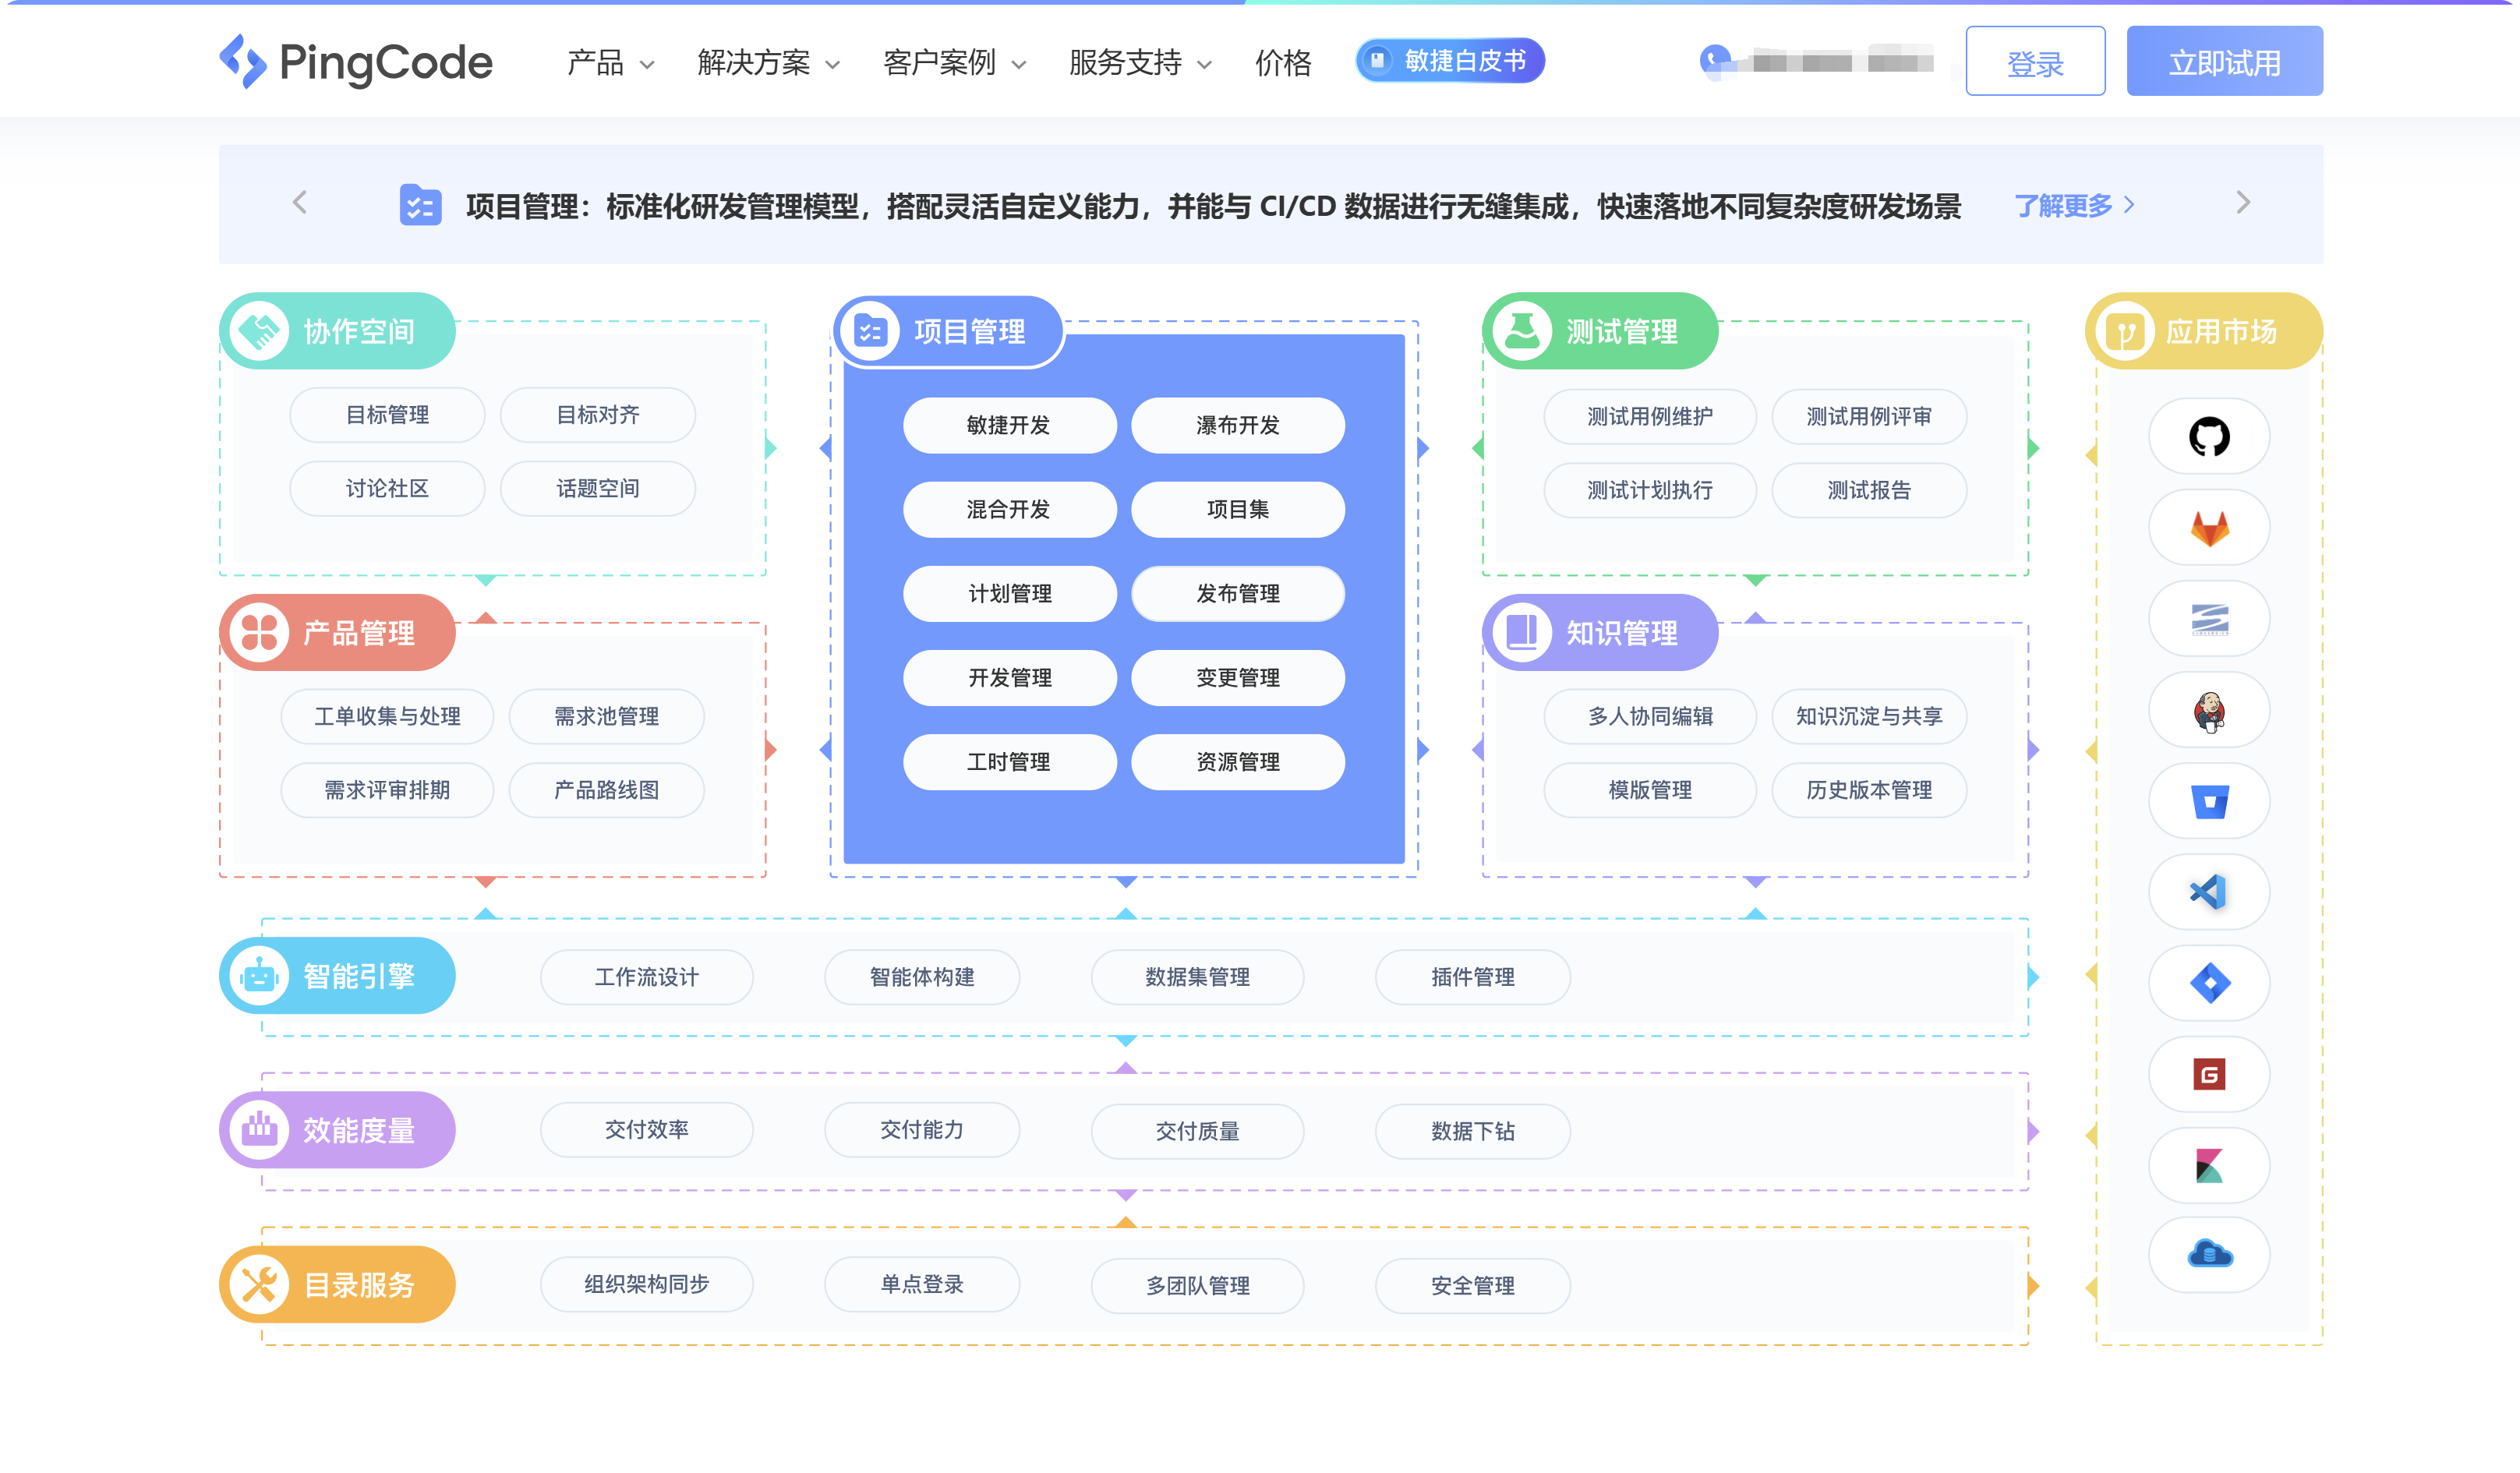Click the 智能引擎 robot icon
This screenshot has width=2520, height=1473.
click(x=259, y=976)
